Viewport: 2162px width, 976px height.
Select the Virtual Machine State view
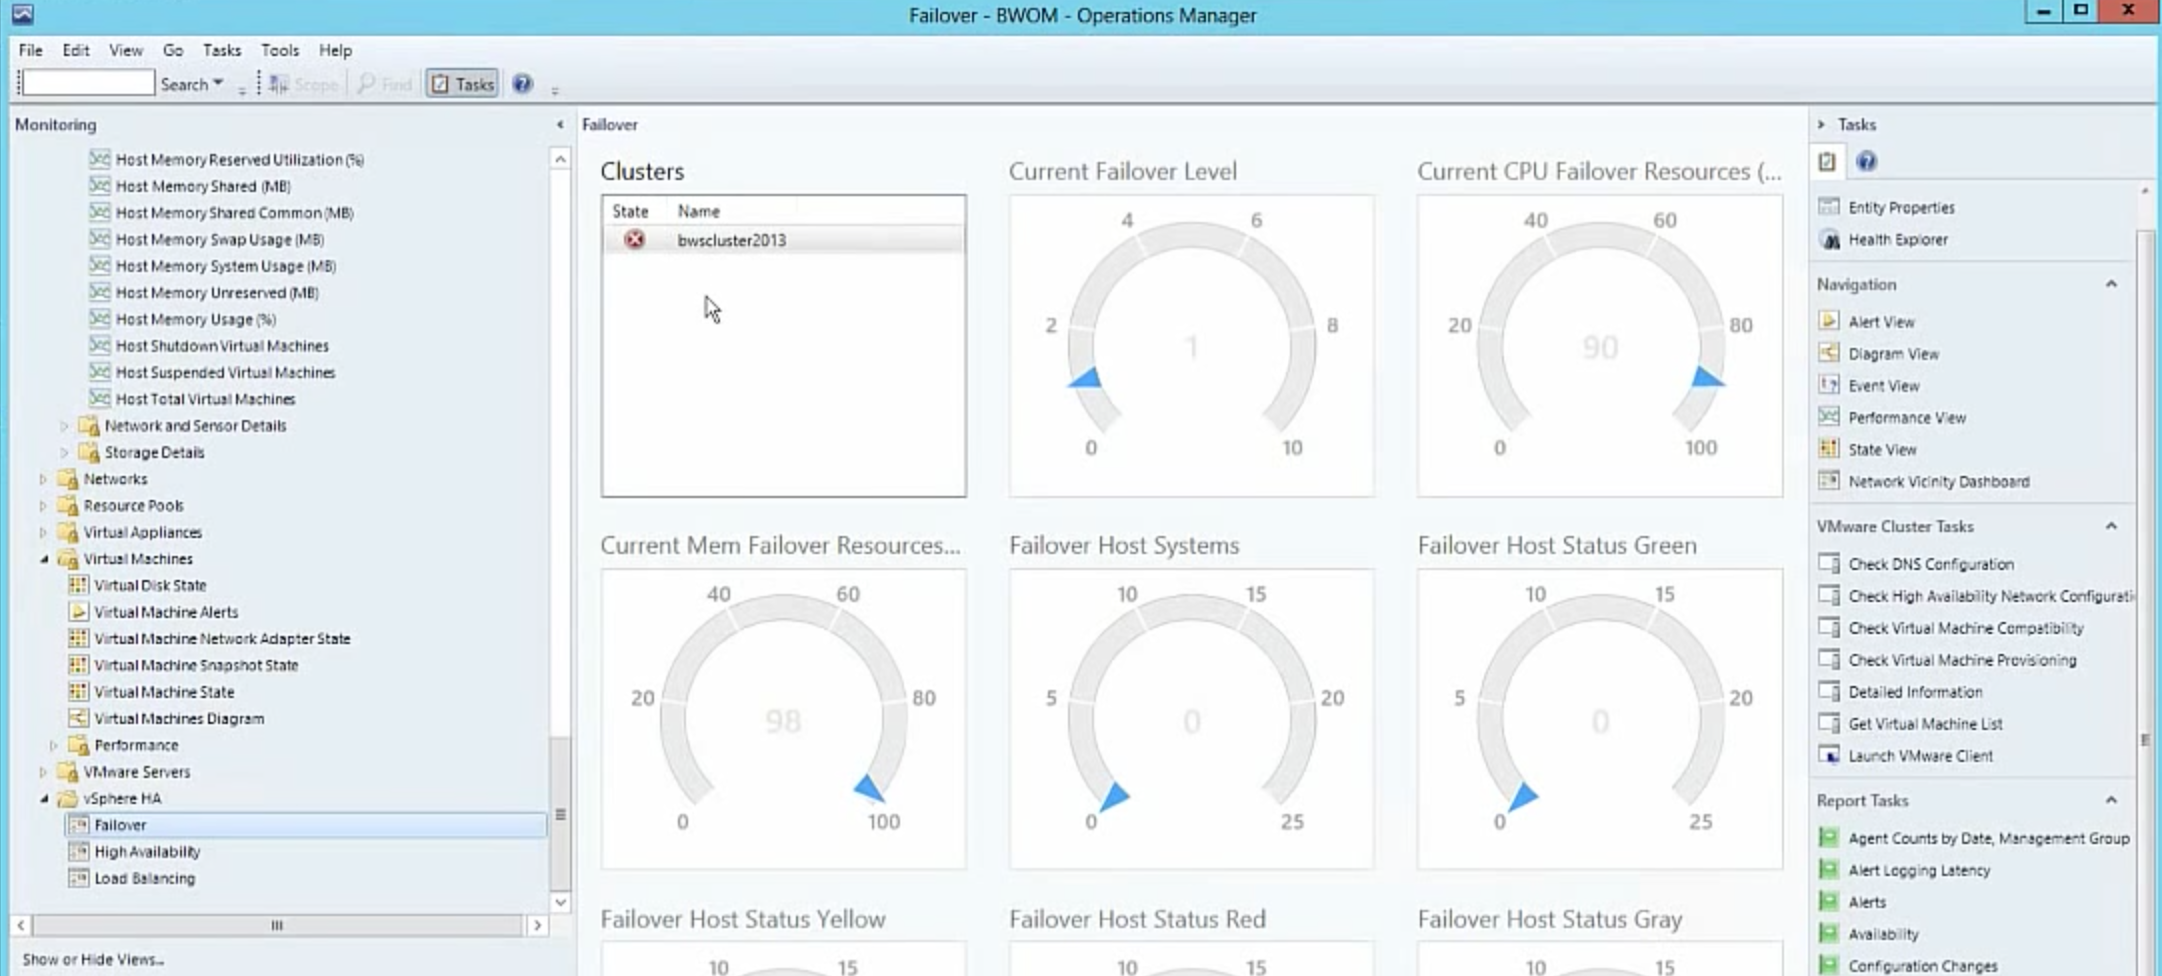pyautogui.click(x=164, y=692)
